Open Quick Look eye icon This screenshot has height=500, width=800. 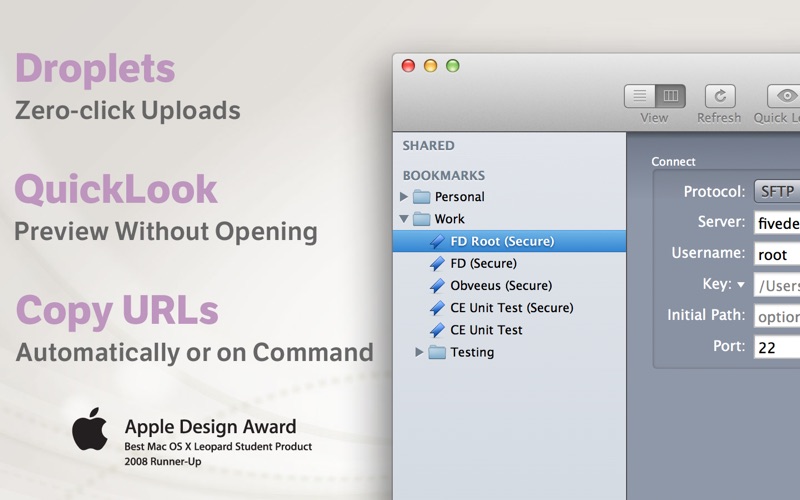tap(786, 96)
